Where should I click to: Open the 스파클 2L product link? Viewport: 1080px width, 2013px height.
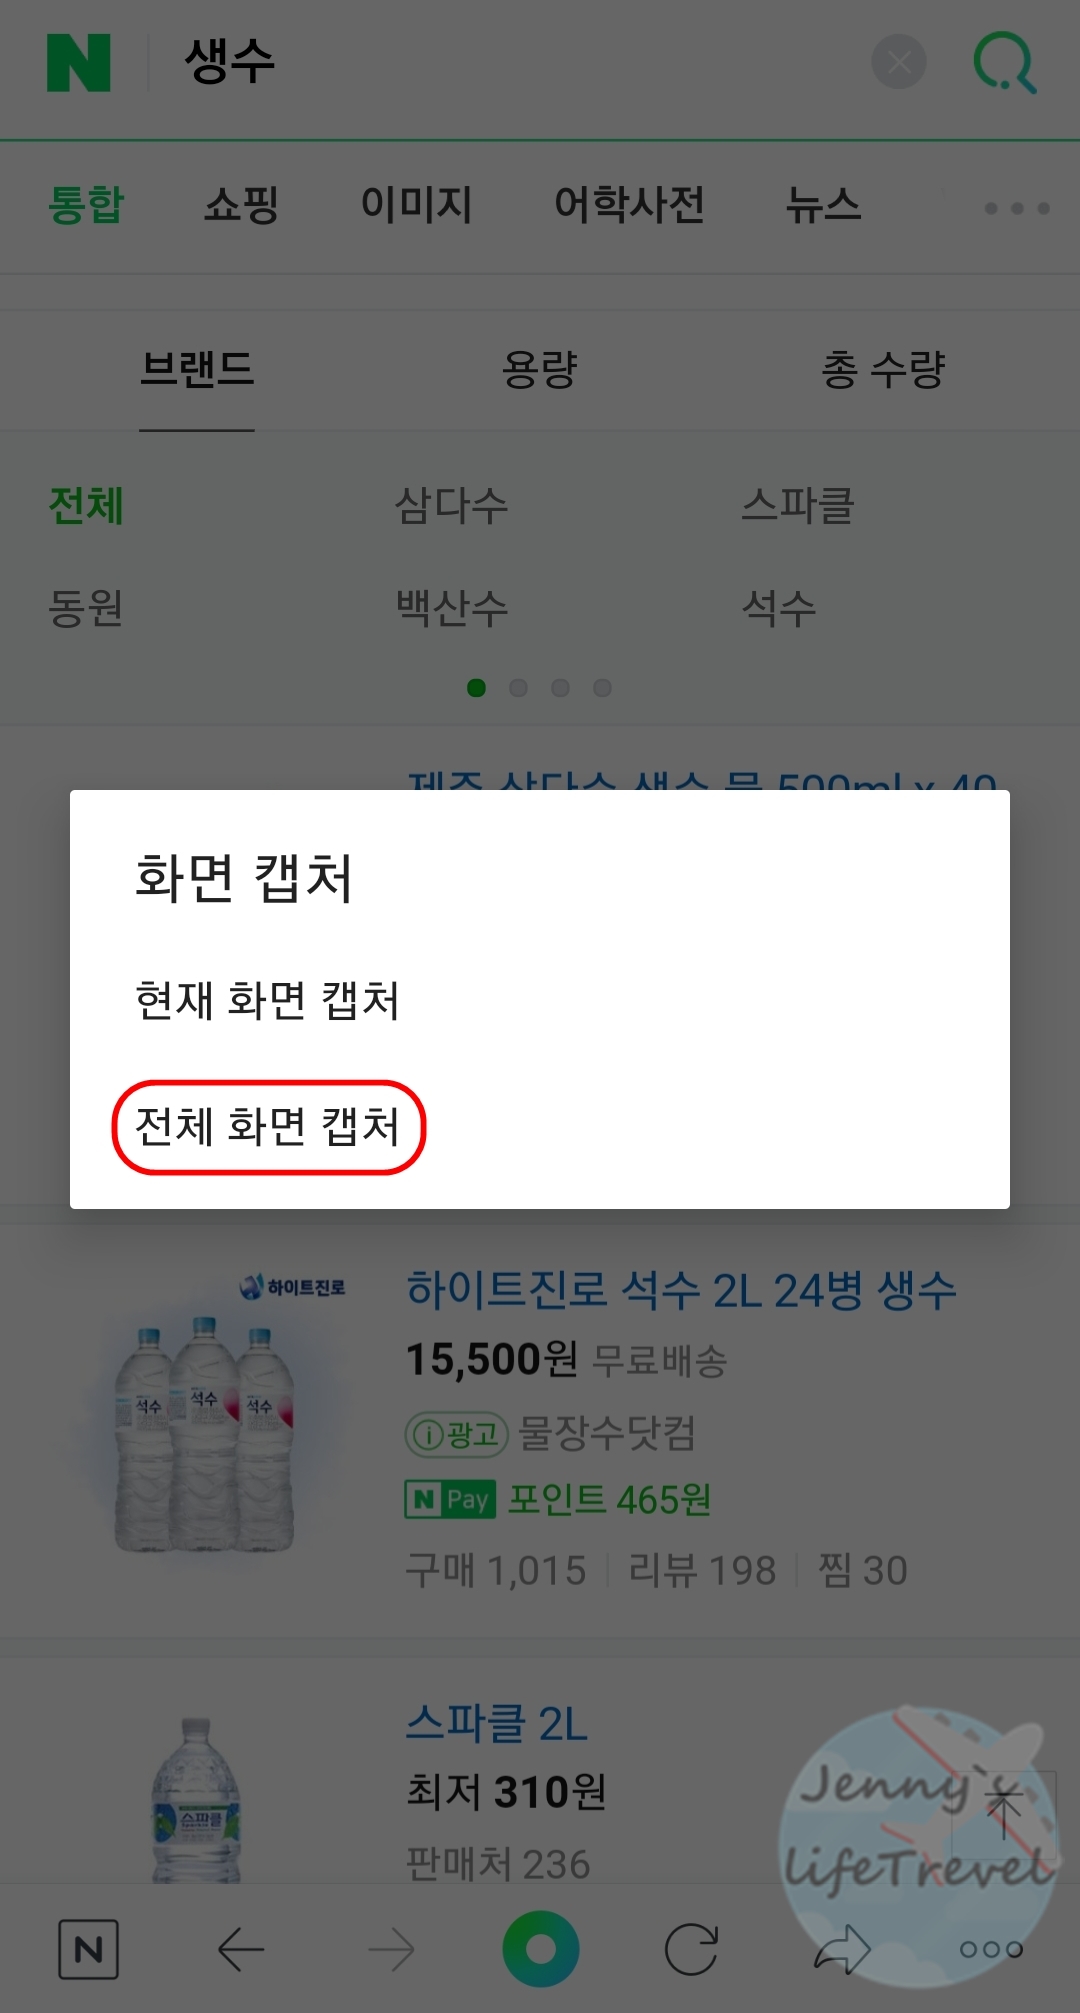click(x=497, y=1723)
